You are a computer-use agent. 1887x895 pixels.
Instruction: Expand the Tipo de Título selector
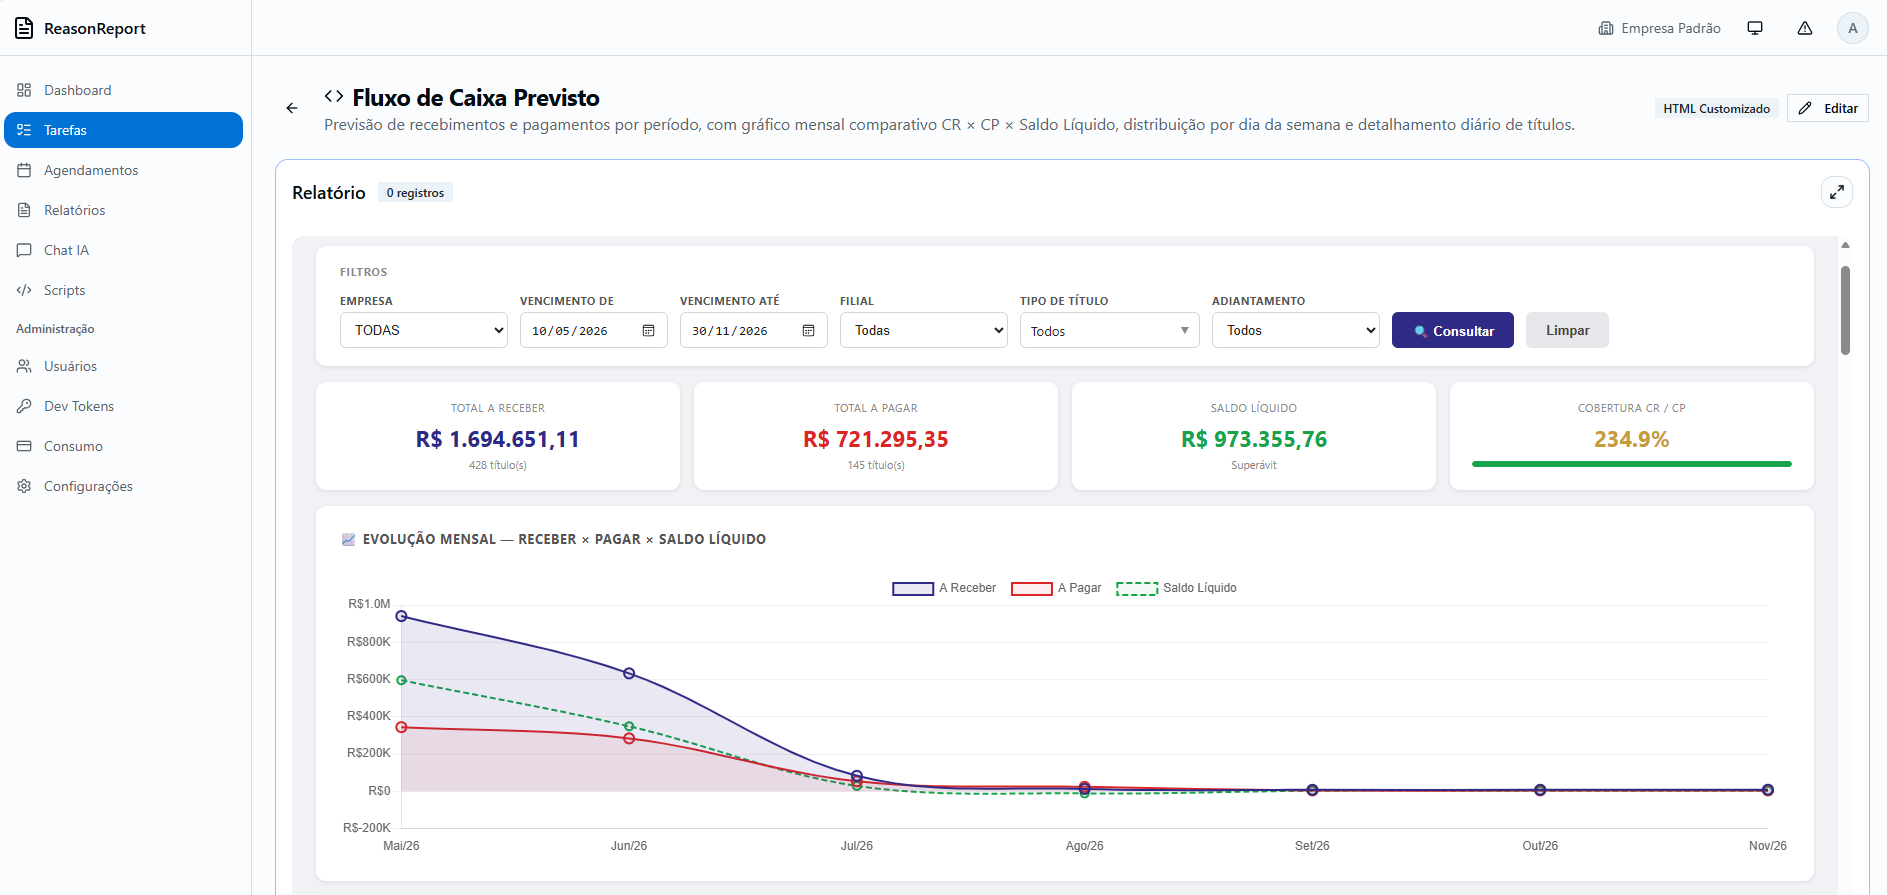click(1110, 330)
